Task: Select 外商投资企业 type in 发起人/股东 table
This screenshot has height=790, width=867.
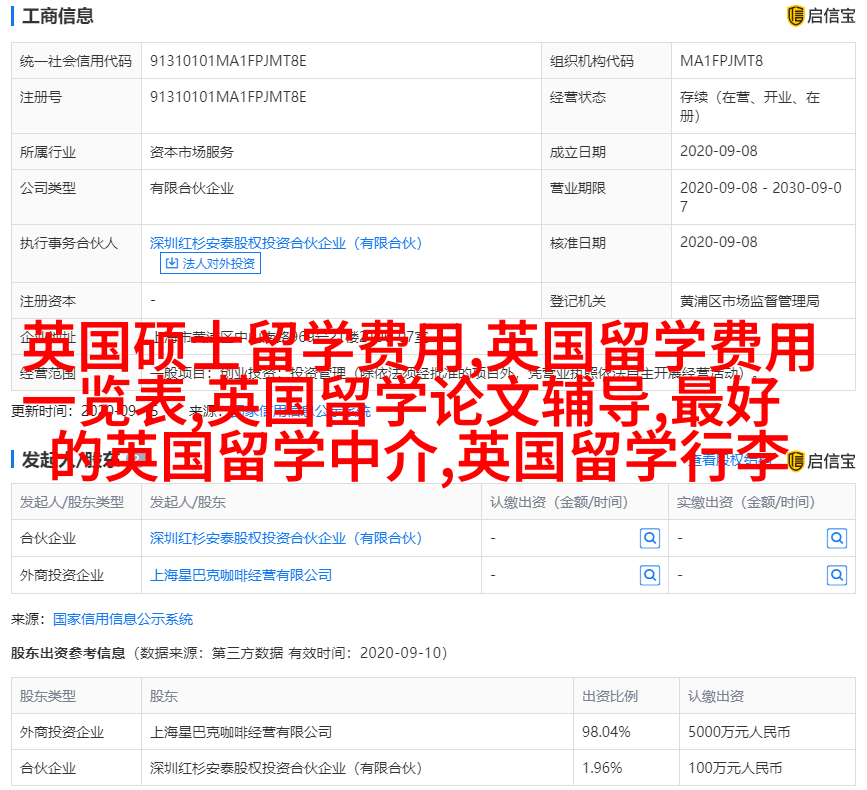Action: [x=62, y=575]
